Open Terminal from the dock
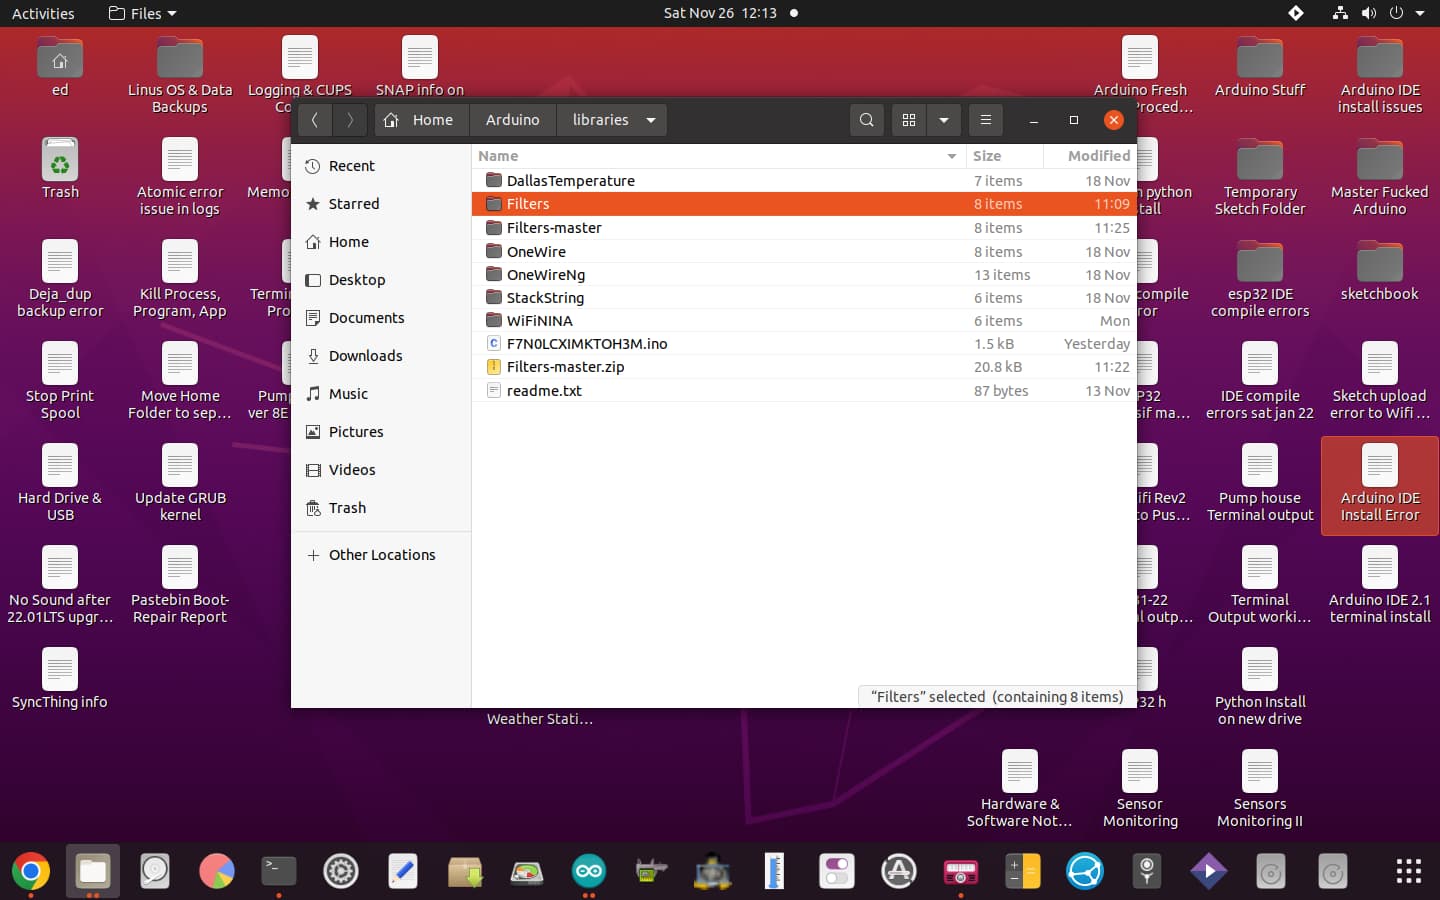Viewport: 1440px width, 900px height. pyautogui.click(x=278, y=871)
